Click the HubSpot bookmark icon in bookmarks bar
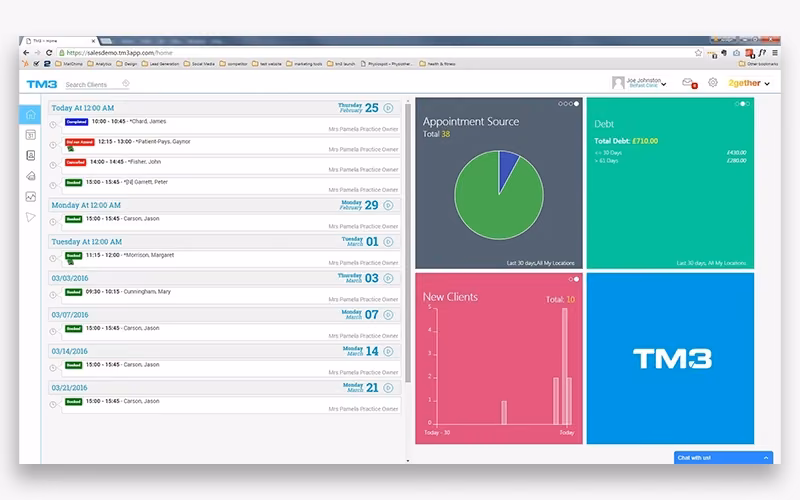800x500 pixels. 25,64
